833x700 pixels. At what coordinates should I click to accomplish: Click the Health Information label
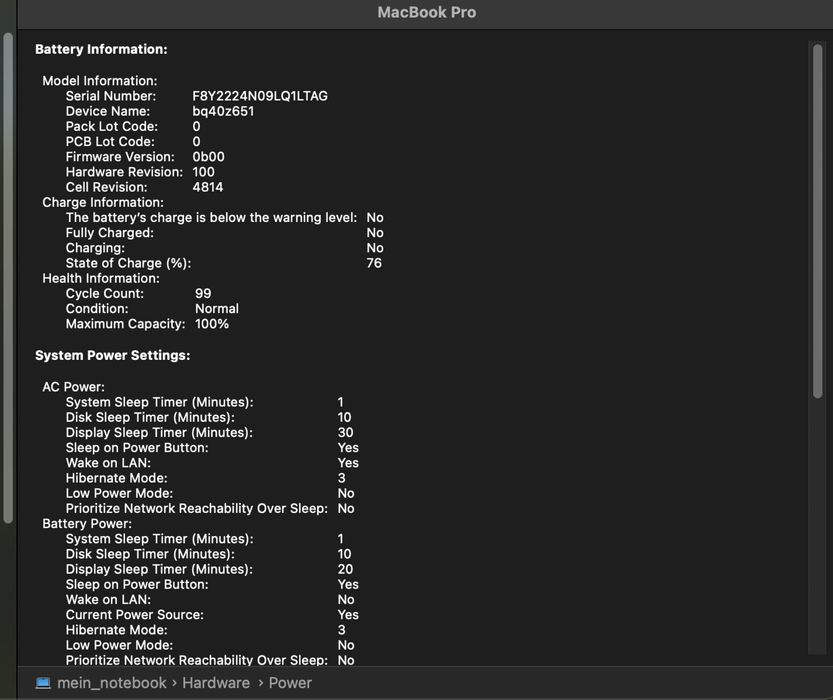[101, 278]
